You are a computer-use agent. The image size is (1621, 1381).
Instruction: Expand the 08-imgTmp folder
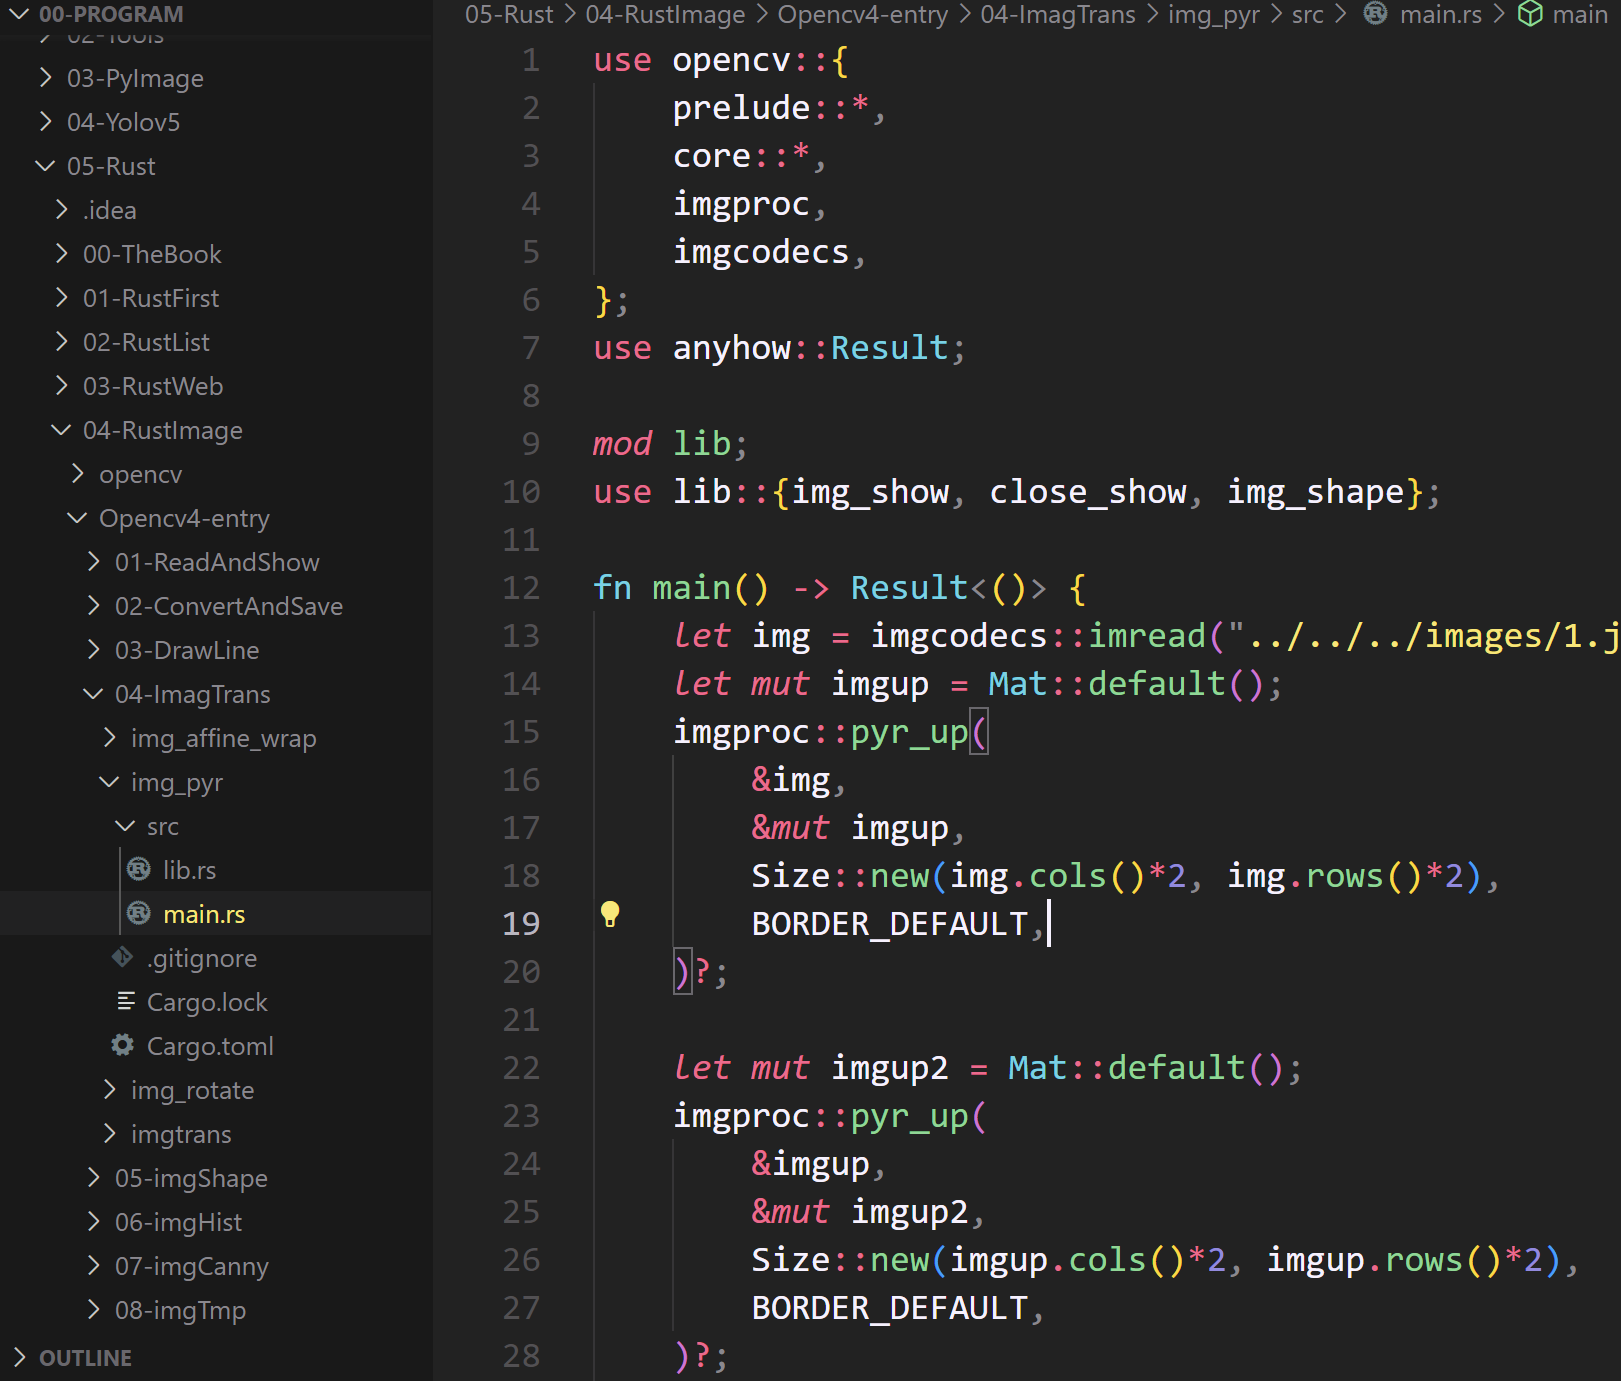[x=93, y=1310]
